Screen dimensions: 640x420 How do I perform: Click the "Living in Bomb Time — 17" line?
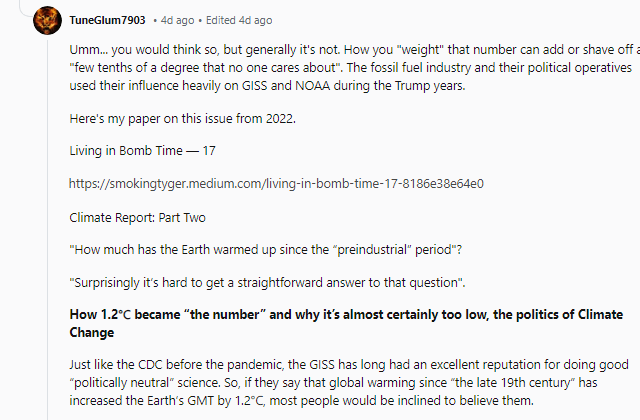[x=142, y=151]
